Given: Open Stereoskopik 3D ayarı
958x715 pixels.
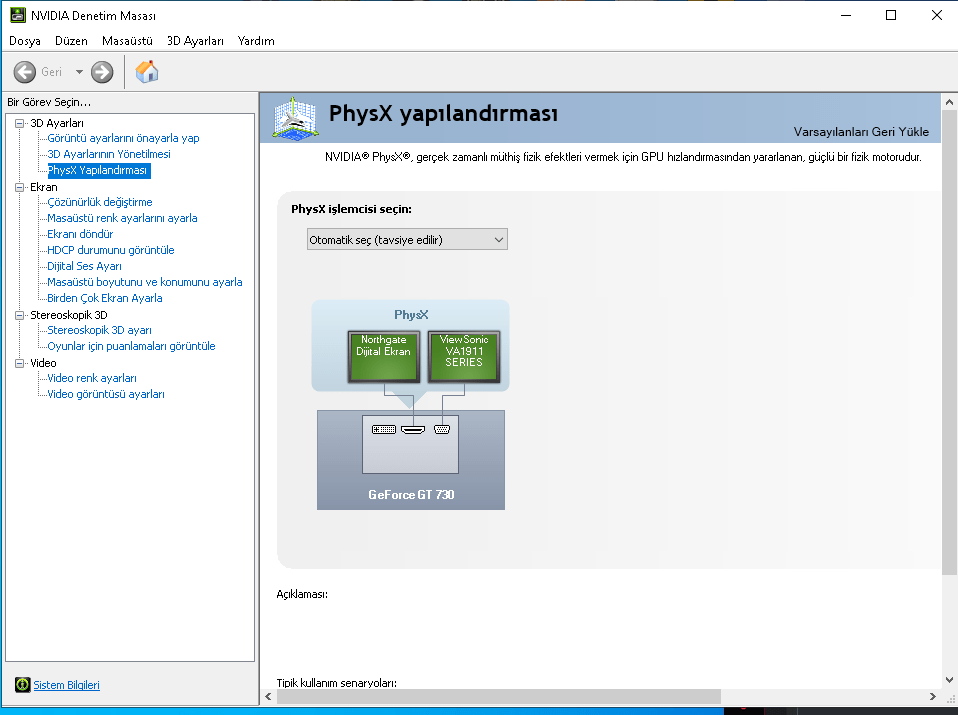Looking at the screenshot, I should 99,330.
